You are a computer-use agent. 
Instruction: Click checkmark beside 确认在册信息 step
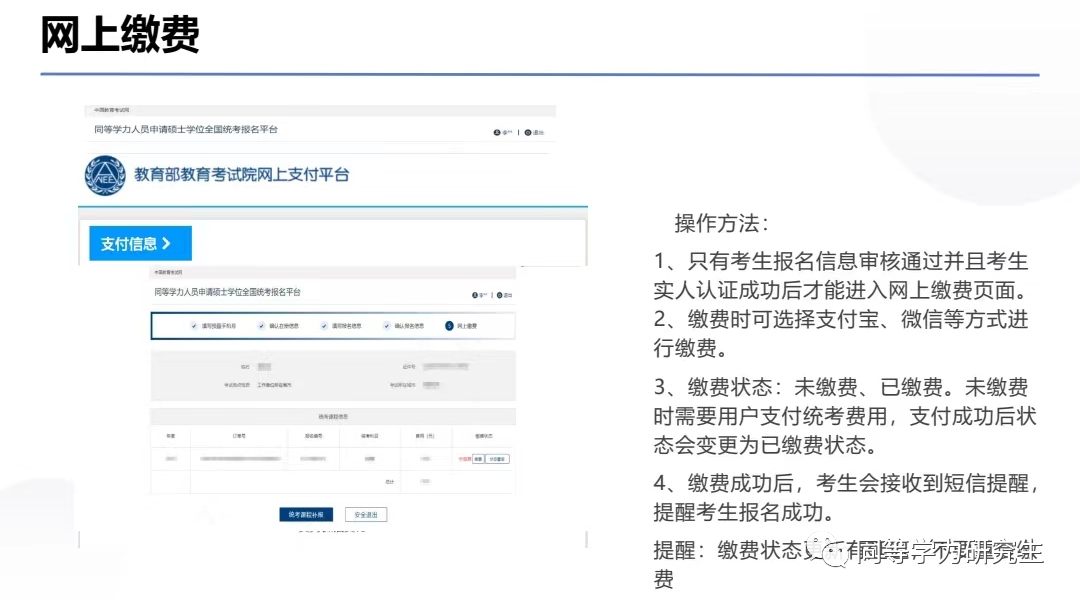pyautogui.click(x=261, y=326)
